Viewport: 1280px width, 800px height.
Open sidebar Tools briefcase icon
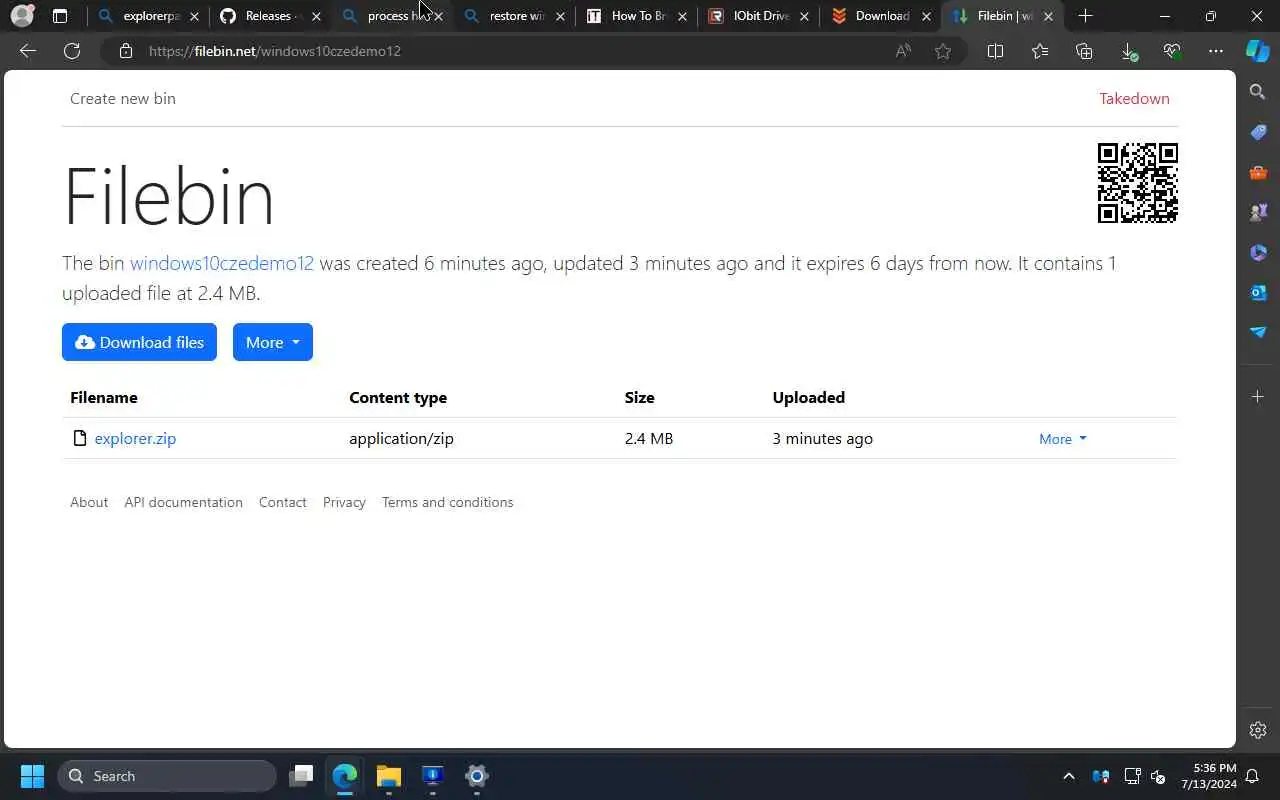coord(1258,172)
